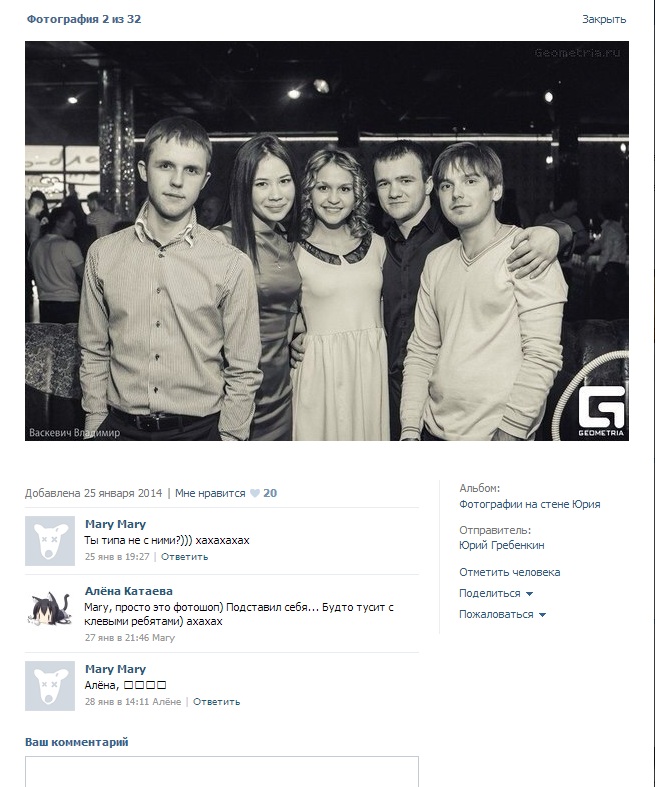655x787 pixels.
Task: Click the Geometria logo on the photo
Action: coord(601,411)
